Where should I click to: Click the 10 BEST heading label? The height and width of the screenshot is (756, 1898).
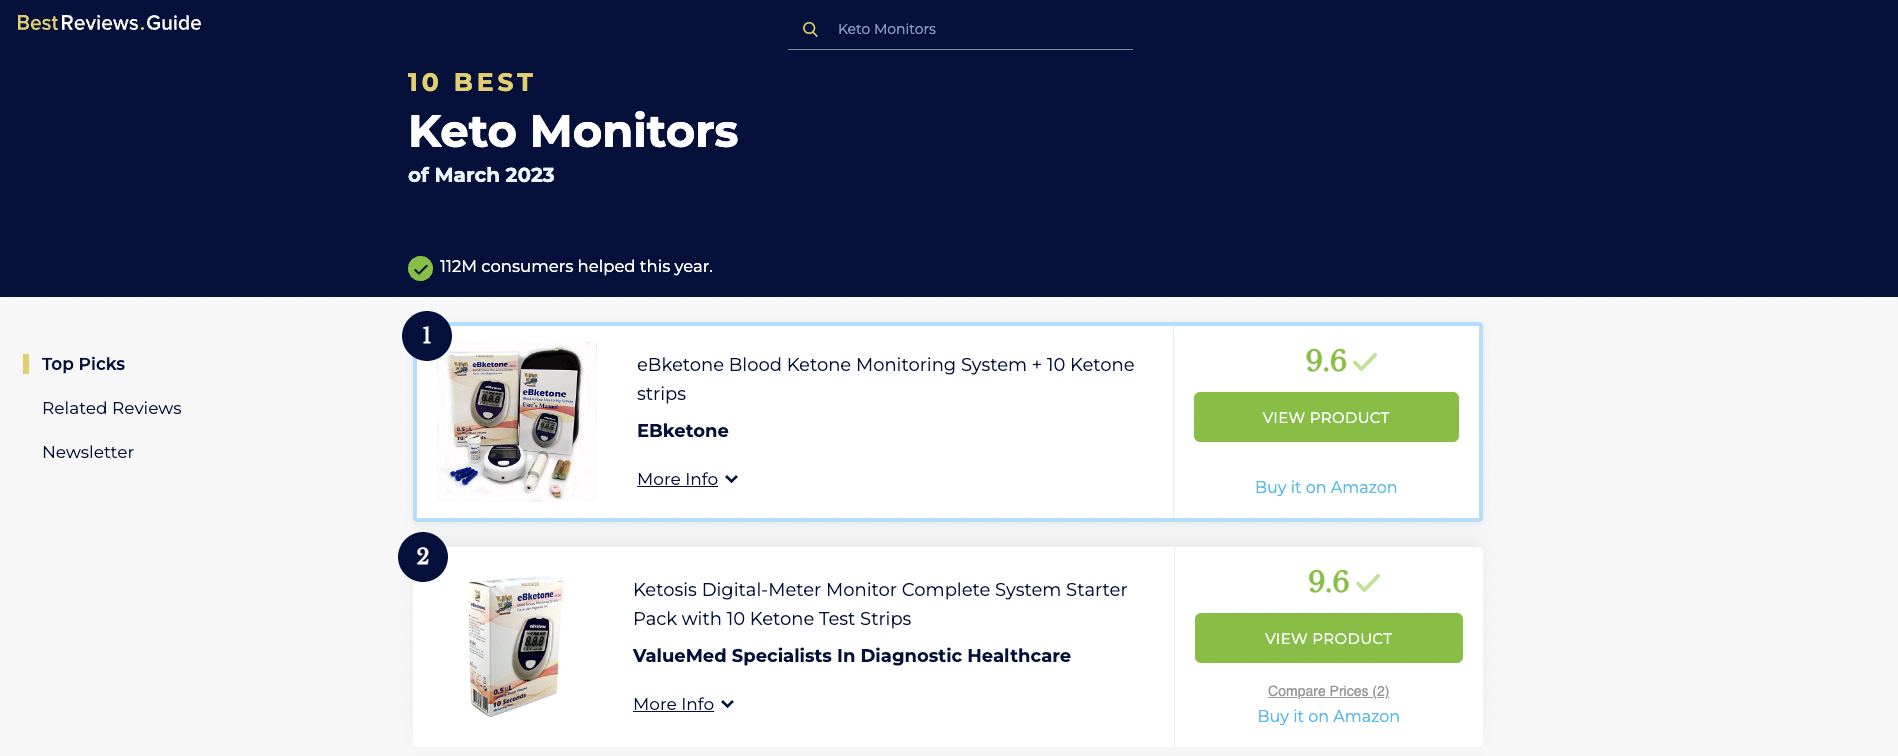coord(471,82)
